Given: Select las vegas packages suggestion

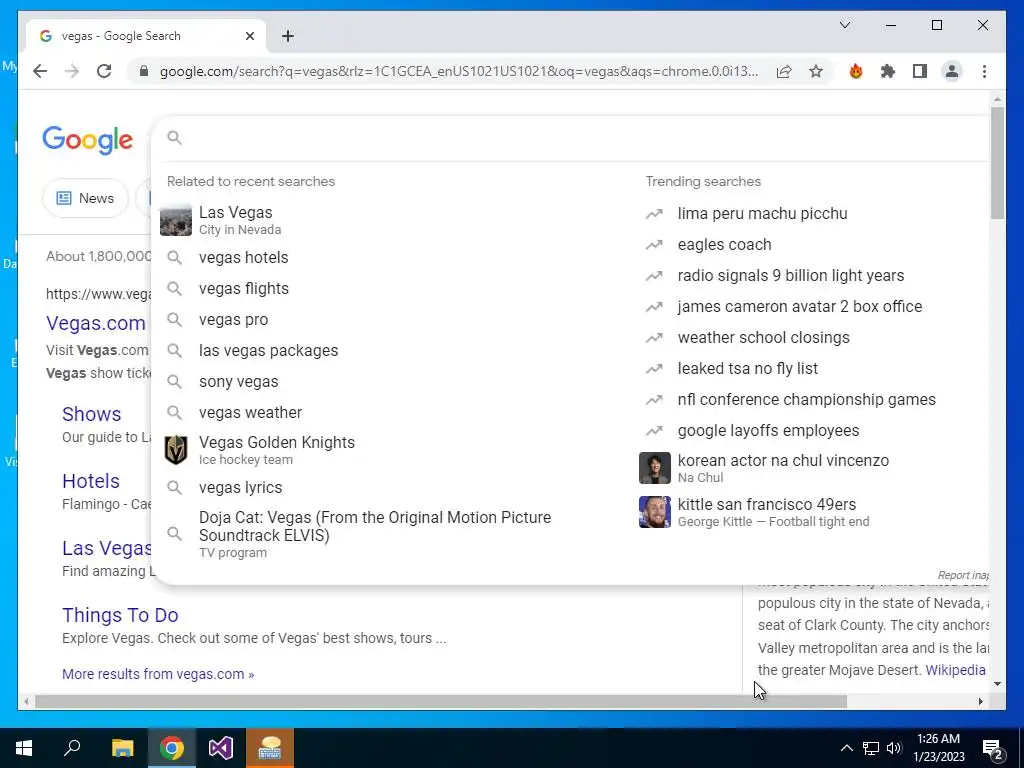Looking at the screenshot, I should pos(391,350).
